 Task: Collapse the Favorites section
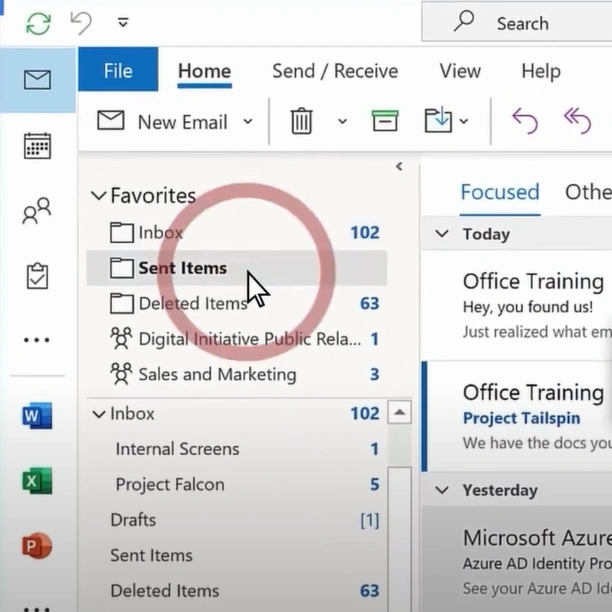(x=98, y=196)
